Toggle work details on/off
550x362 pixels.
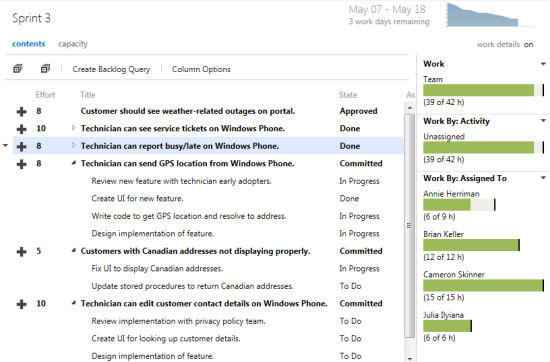point(528,45)
